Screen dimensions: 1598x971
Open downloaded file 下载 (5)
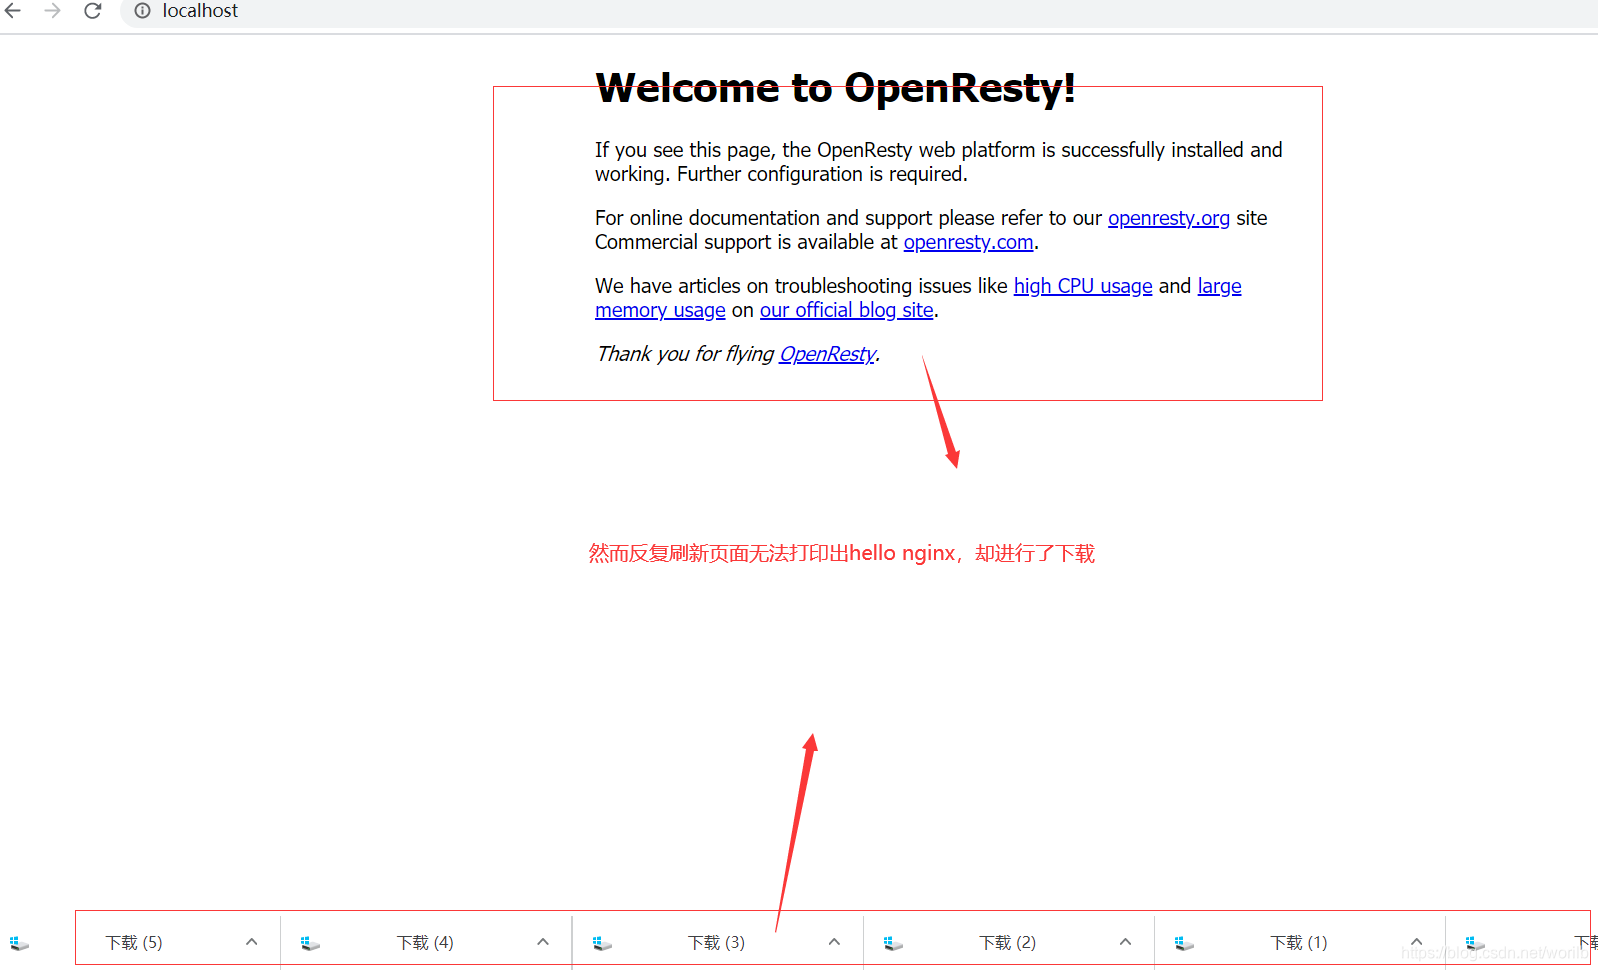pos(134,943)
